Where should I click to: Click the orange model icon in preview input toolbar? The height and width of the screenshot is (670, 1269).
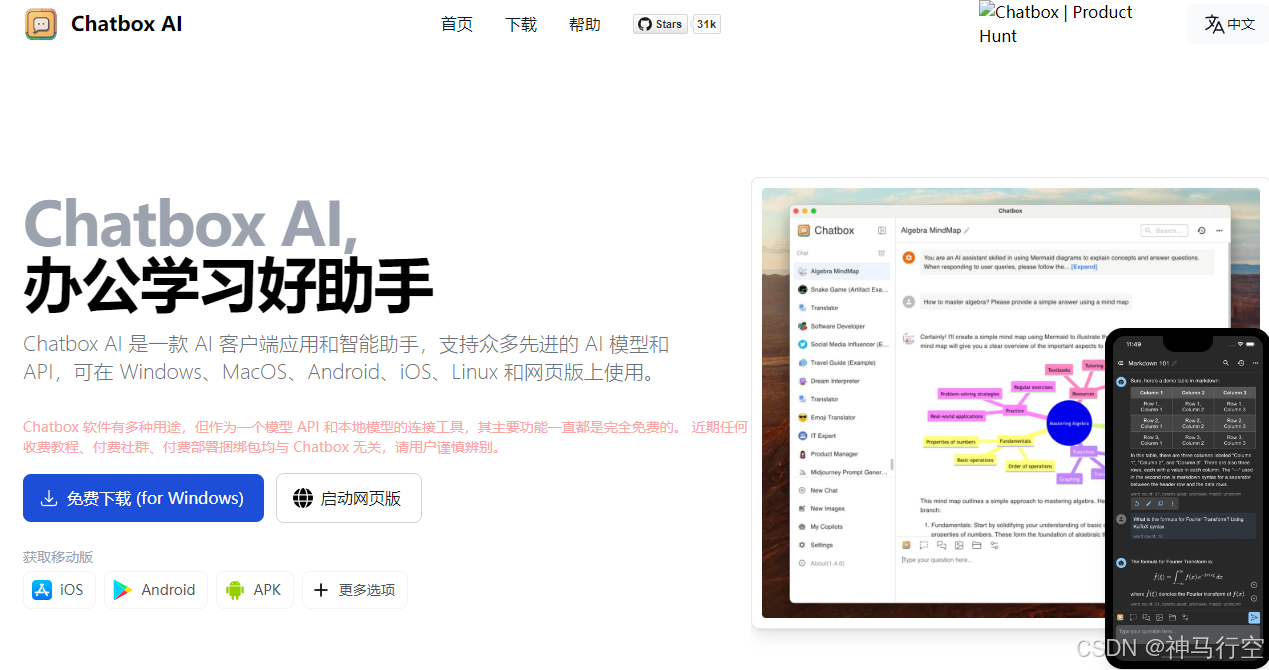906,546
